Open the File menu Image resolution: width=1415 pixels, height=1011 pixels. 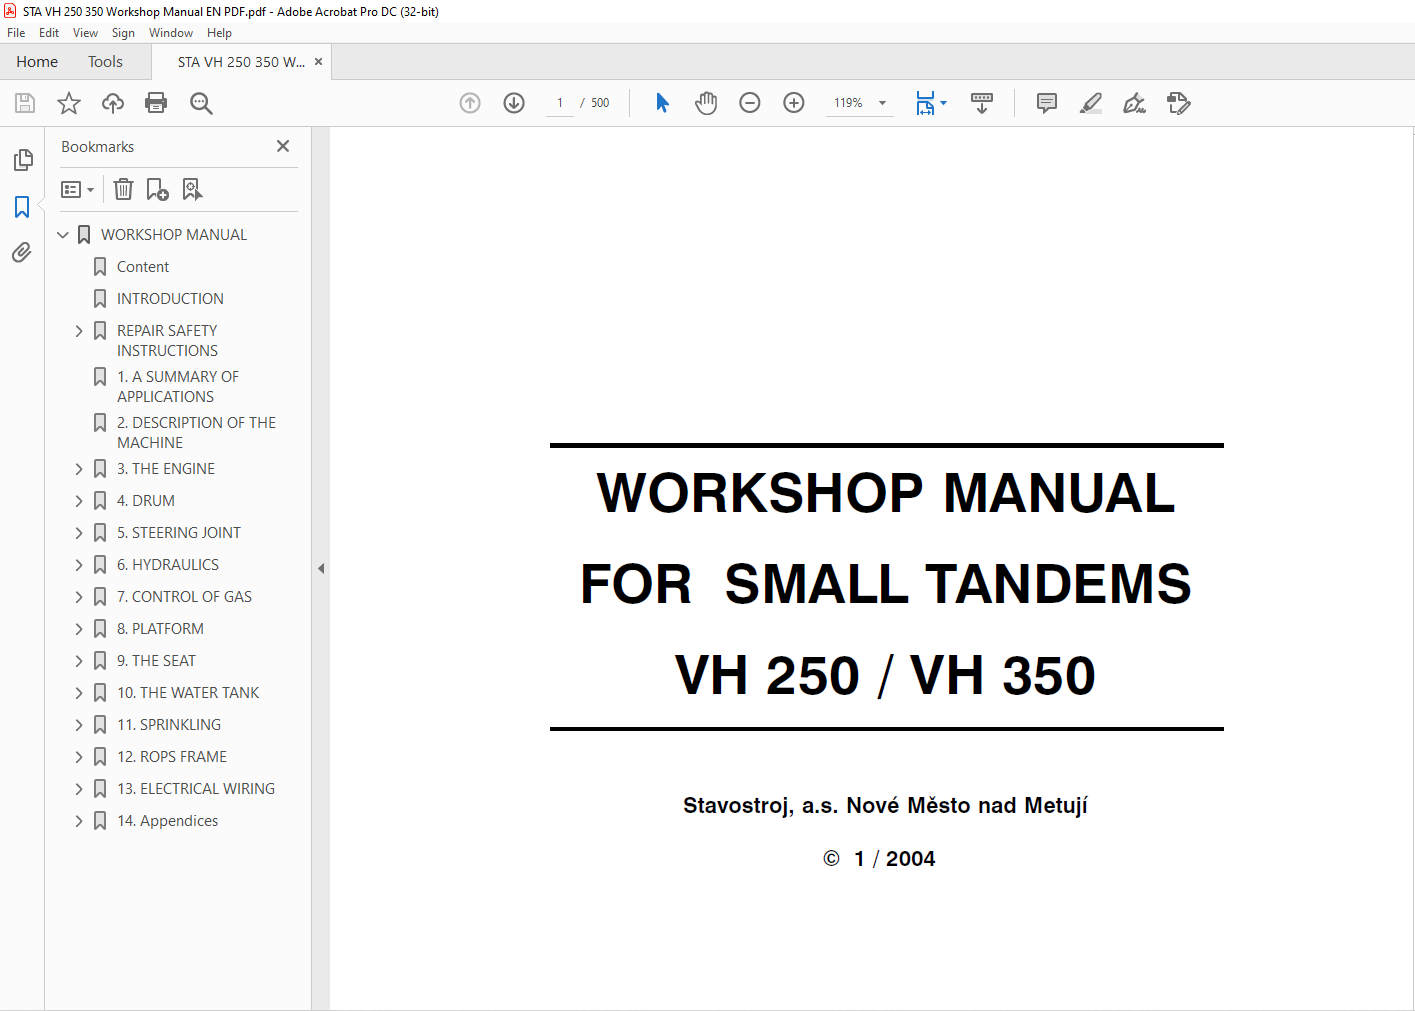point(16,33)
